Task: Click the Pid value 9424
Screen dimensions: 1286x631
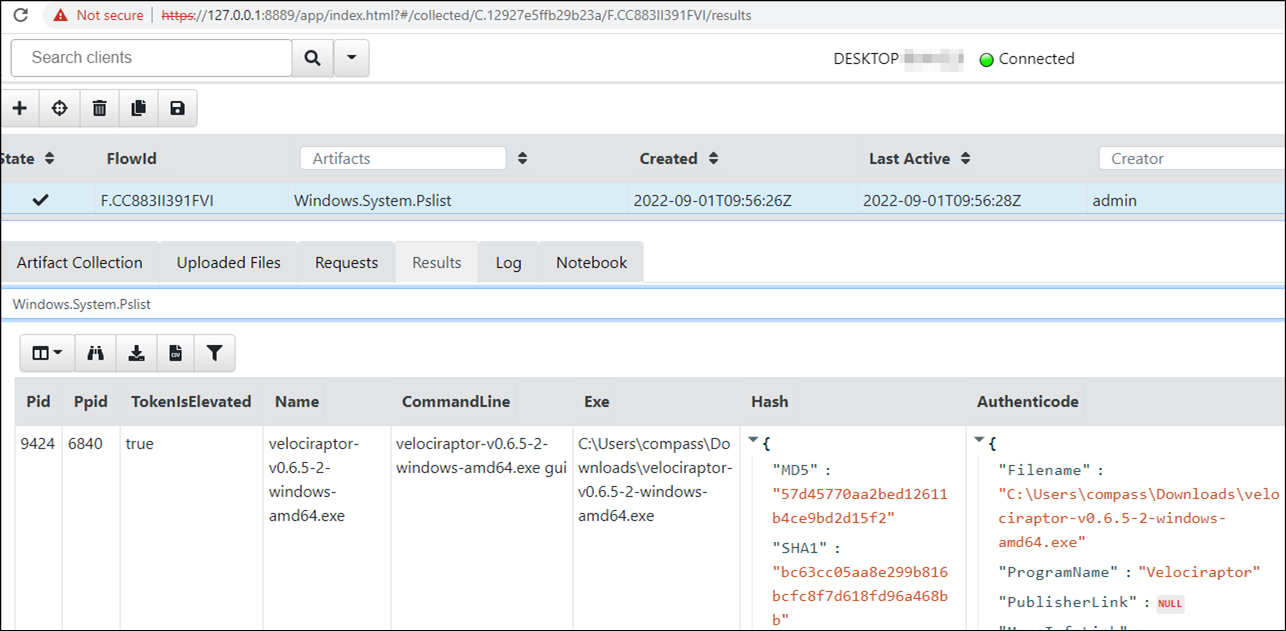Action: 38,444
